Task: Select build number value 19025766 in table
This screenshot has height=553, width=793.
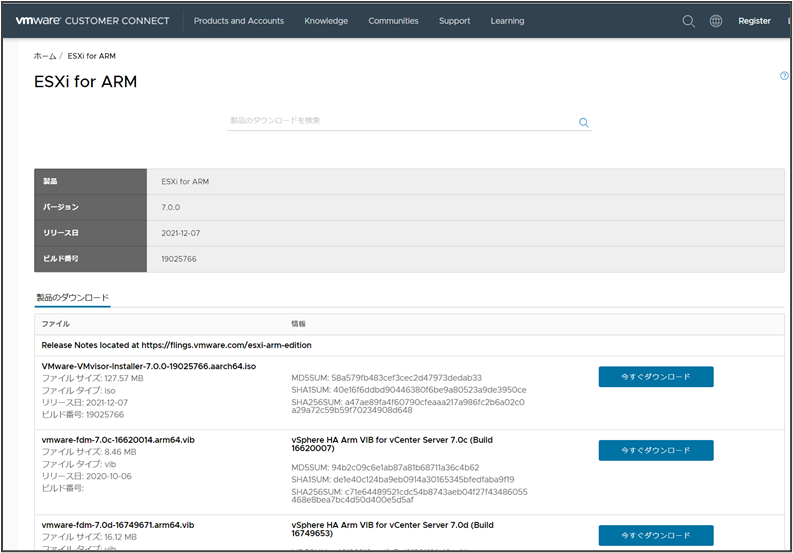Action: tap(179, 259)
